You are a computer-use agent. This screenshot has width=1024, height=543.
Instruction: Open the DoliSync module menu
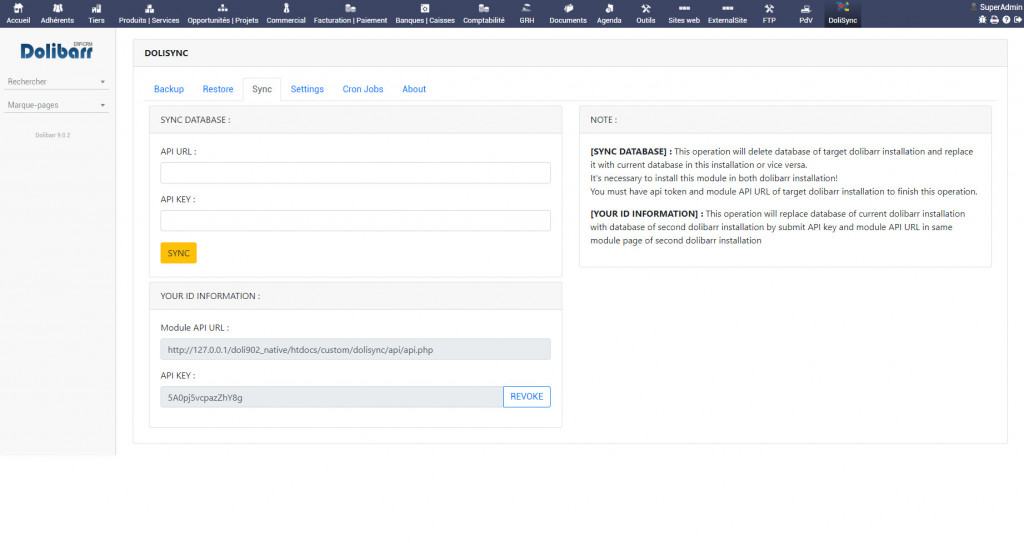(x=842, y=14)
